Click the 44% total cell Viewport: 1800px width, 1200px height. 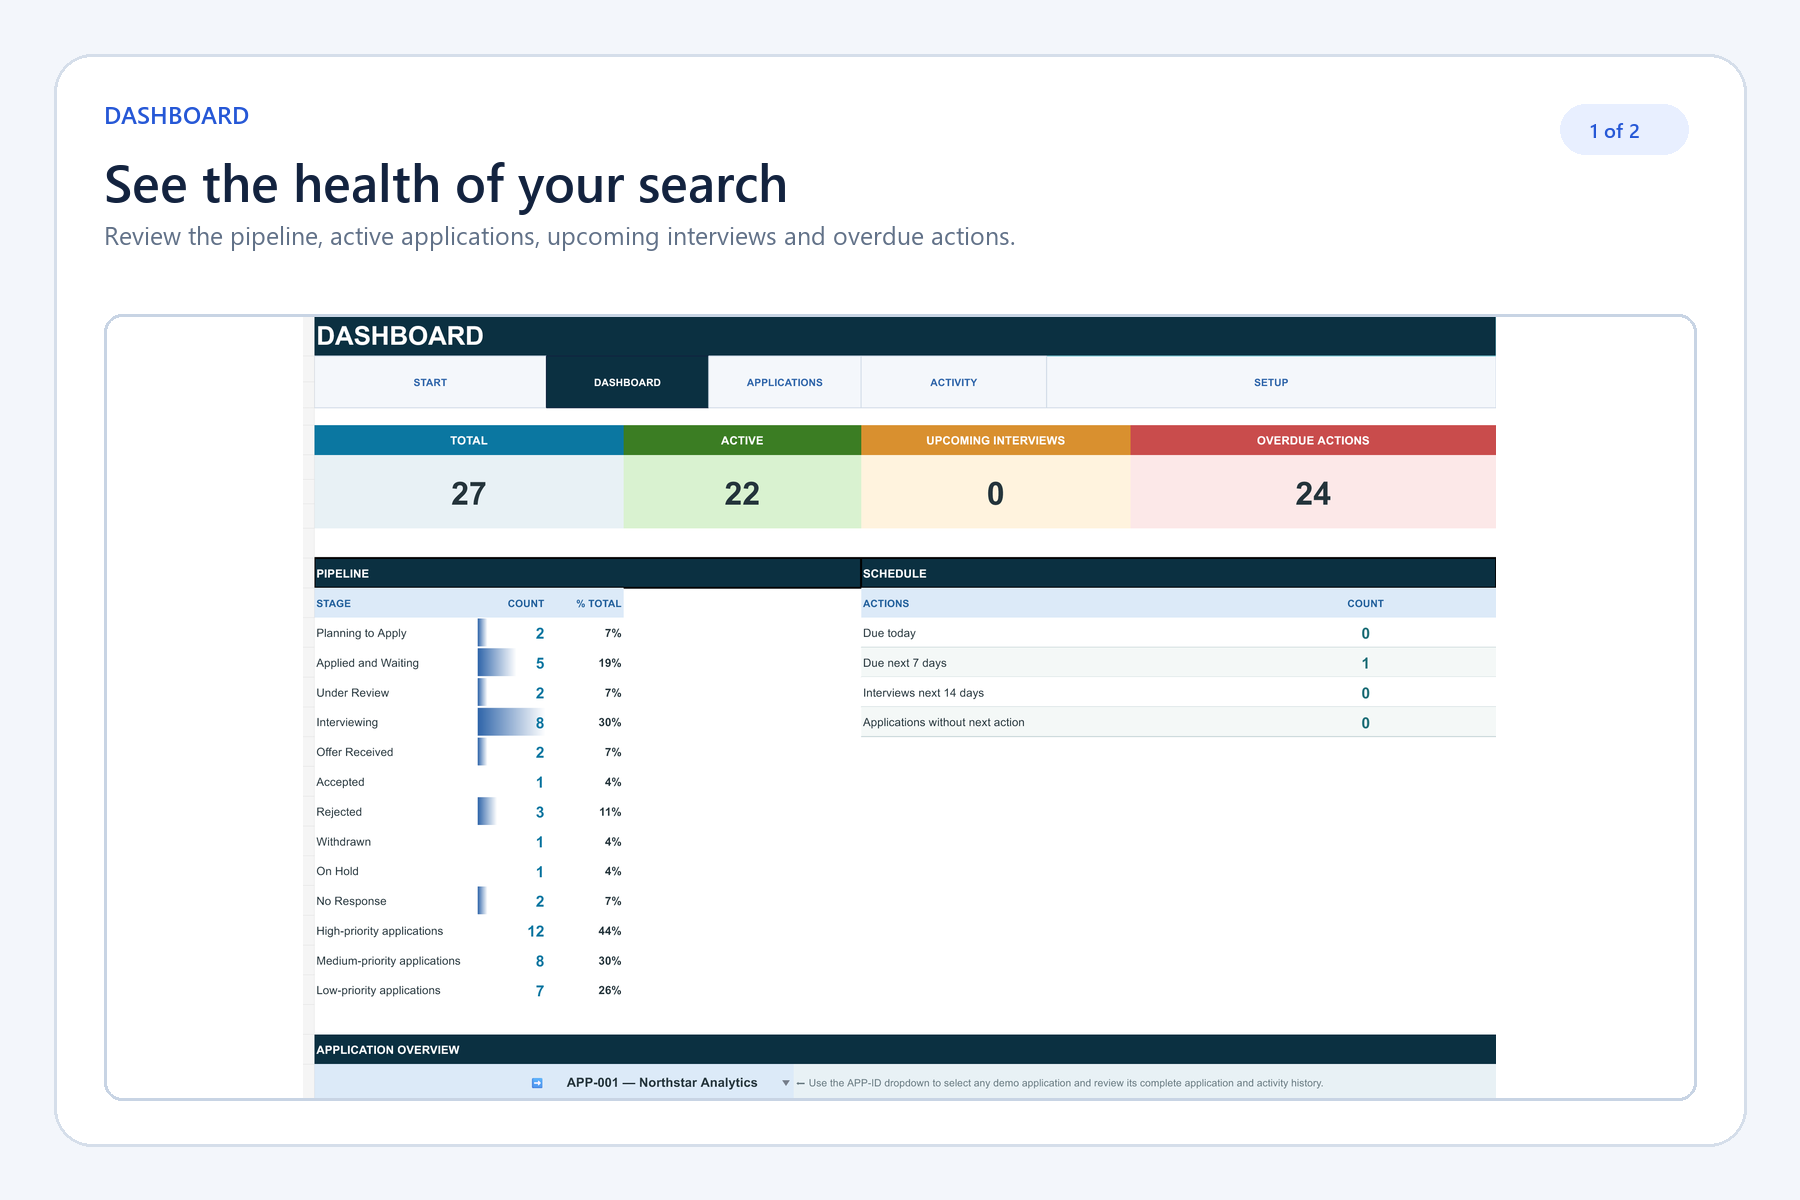click(x=610, y=931)
